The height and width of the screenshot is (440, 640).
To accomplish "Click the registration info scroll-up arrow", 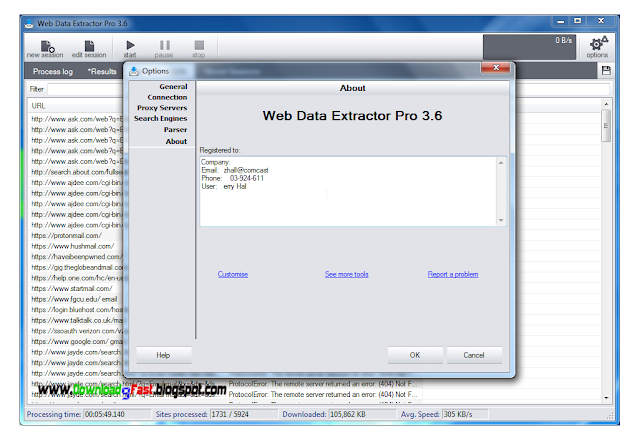I will (501, 163).
